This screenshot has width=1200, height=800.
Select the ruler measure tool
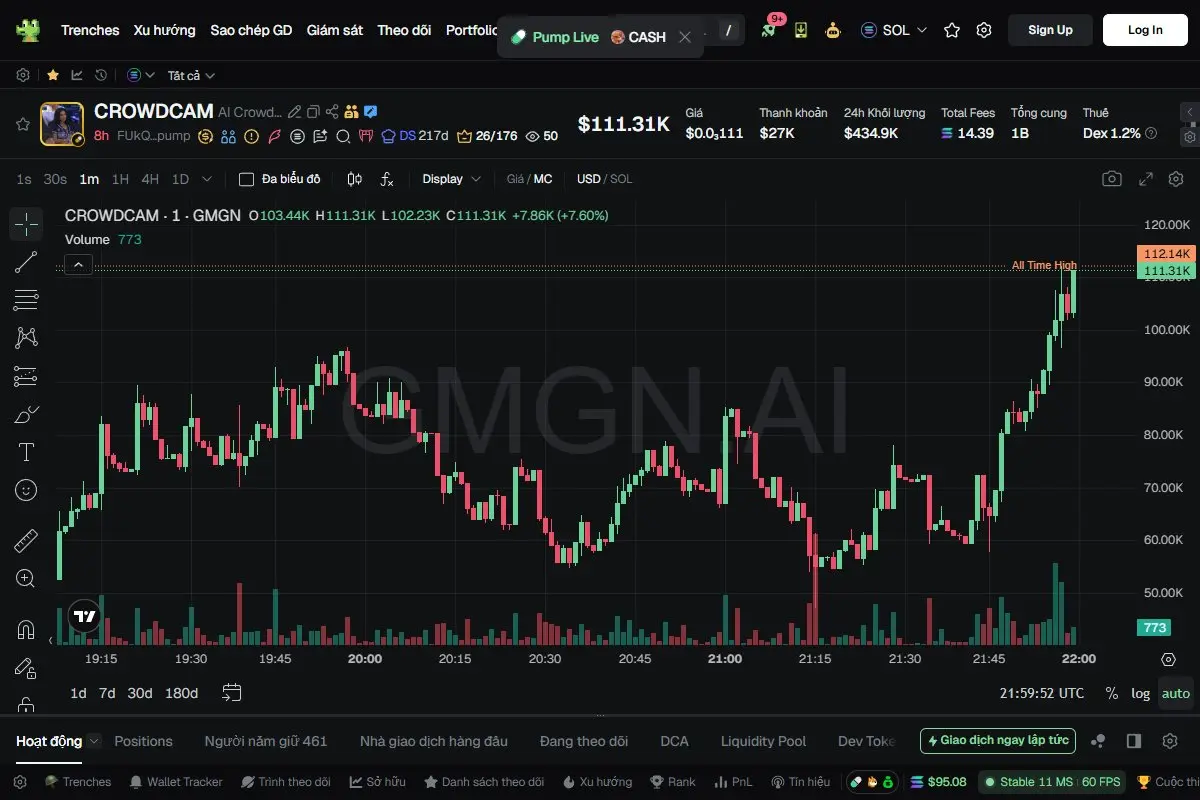point(26,541)
